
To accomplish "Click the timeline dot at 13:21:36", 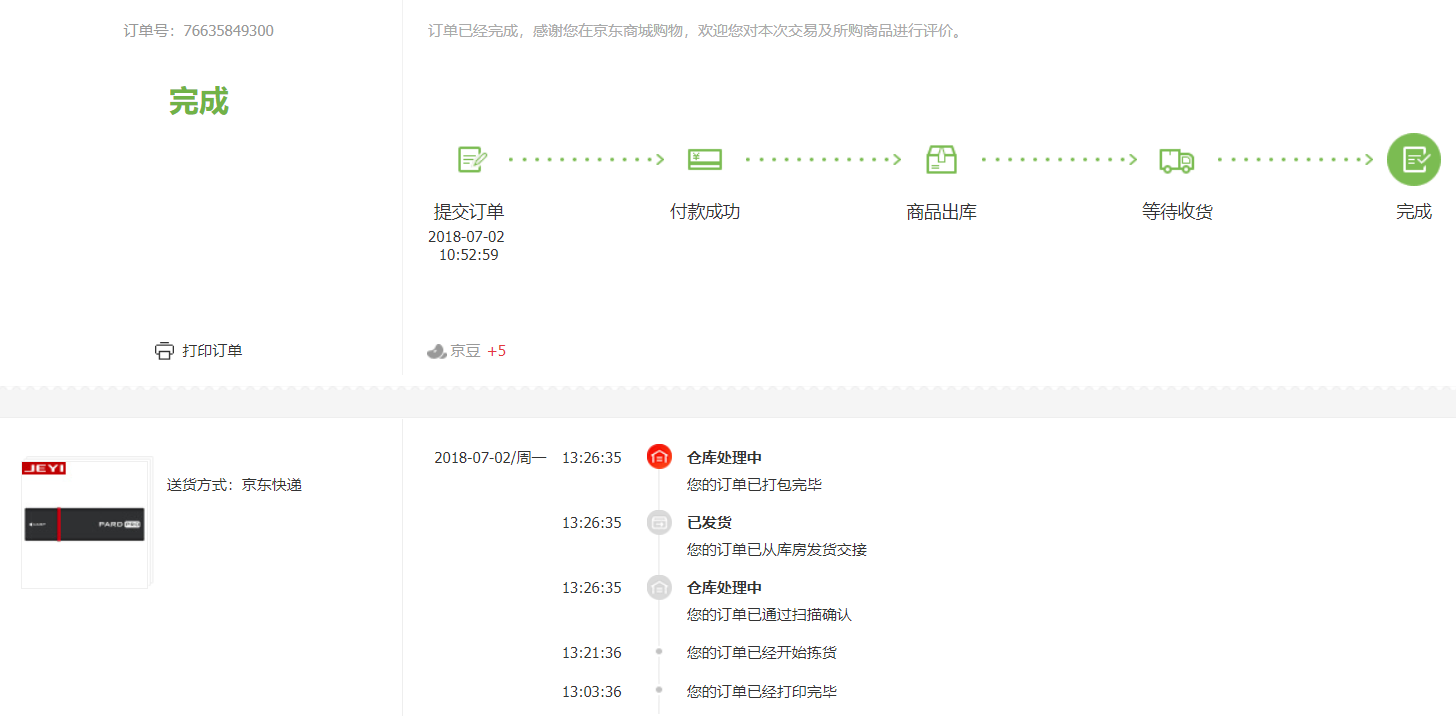I will 659,652.
